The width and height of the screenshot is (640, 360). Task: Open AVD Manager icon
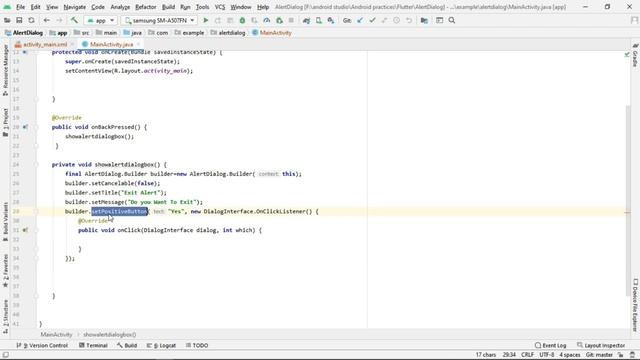pos(319,20)
